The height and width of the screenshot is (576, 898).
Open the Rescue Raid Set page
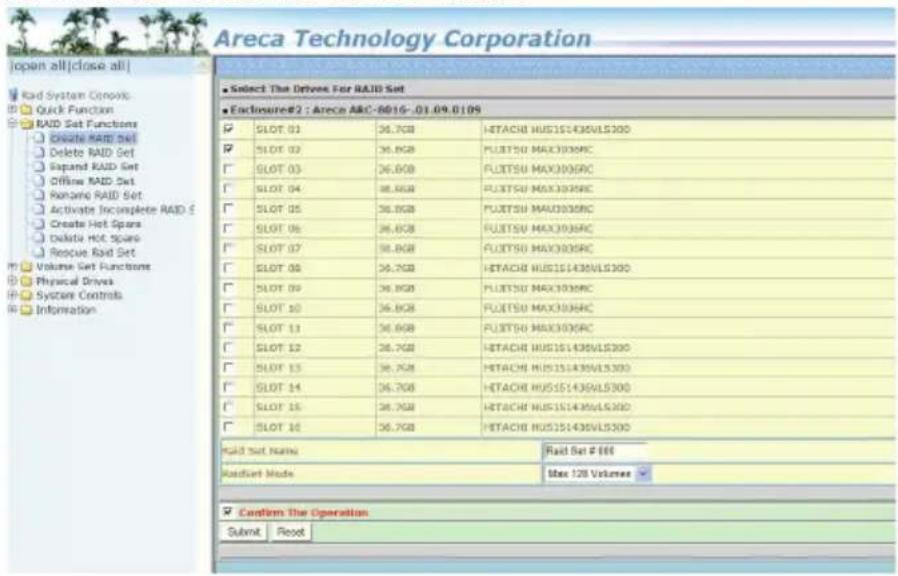click(92, 253)
